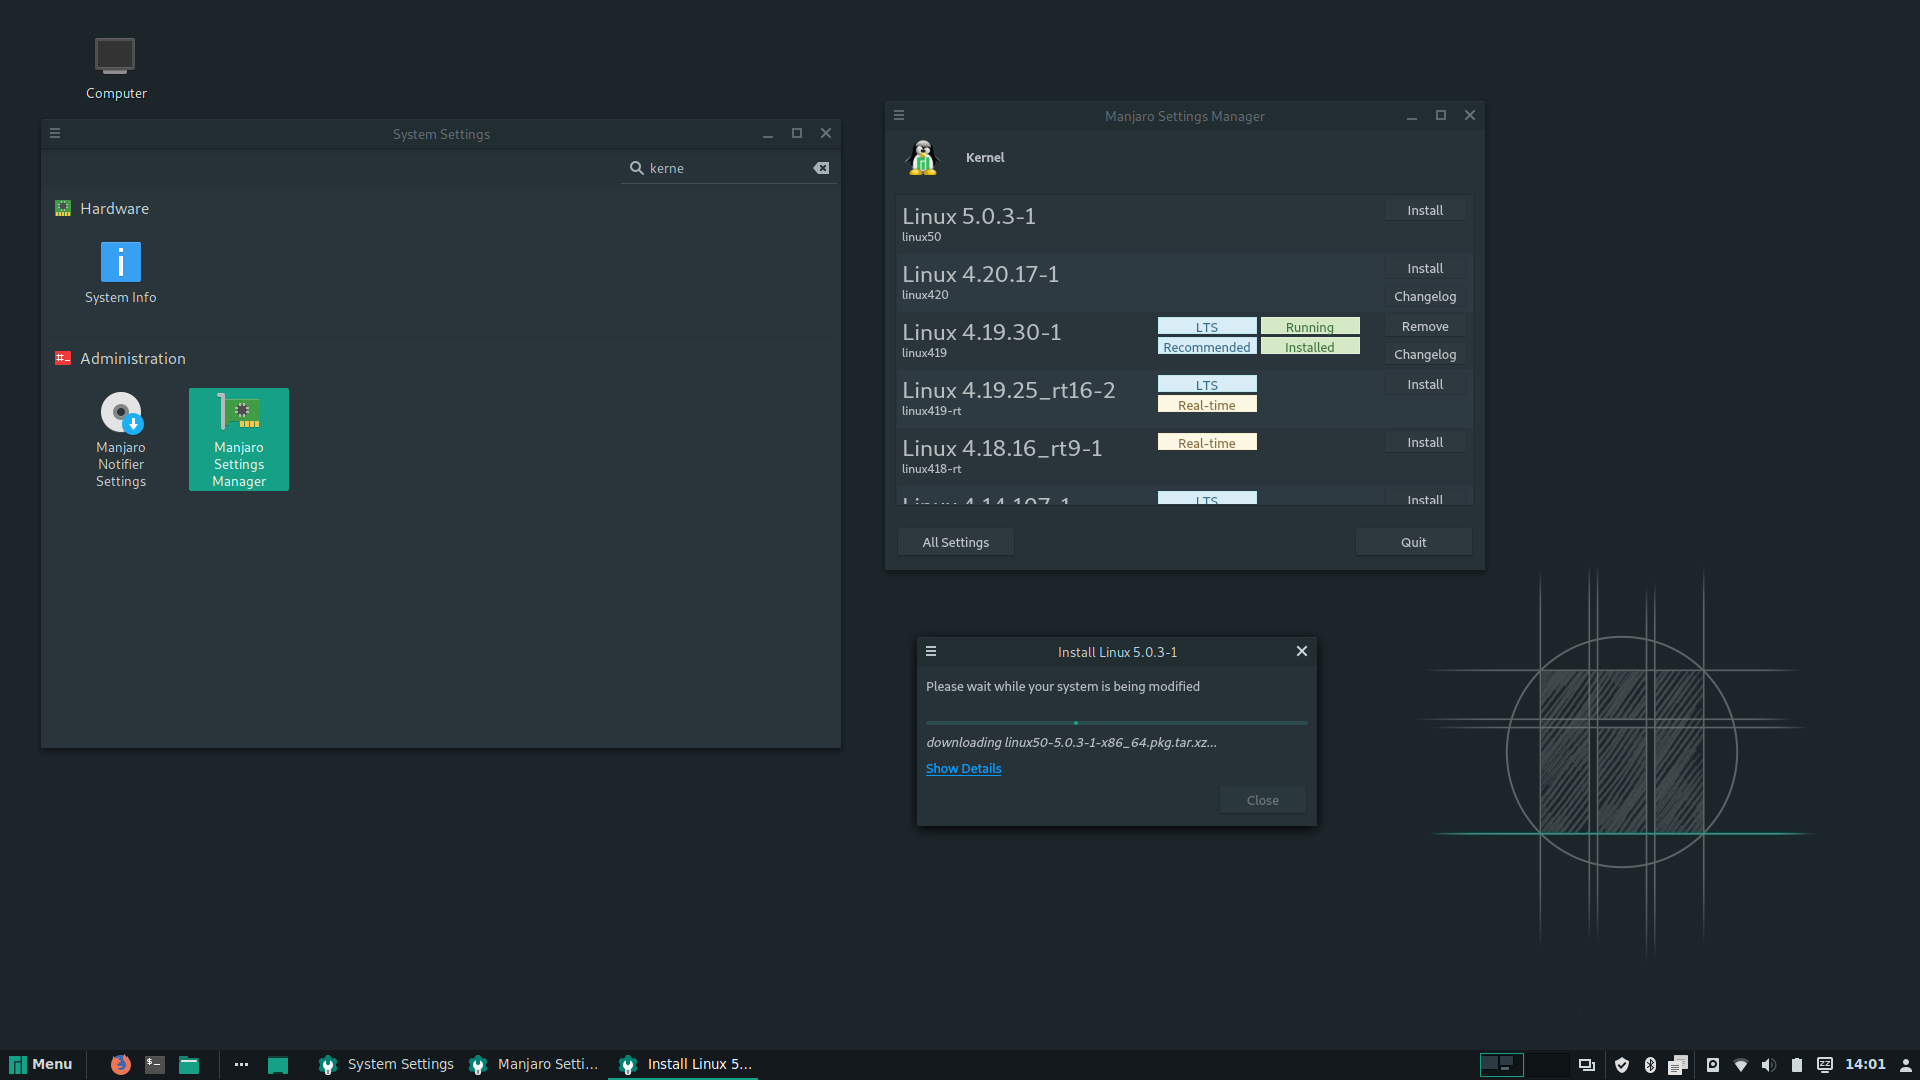Click All Settings button
Image resolution: width=1920 pixels, height=1080 pixels.
click(956, 542)
